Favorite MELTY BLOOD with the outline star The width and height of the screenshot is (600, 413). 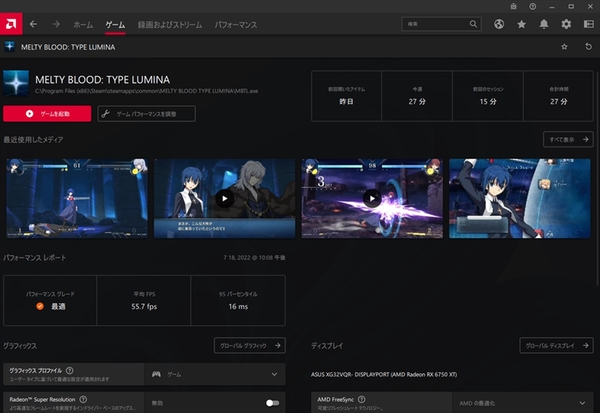(564, 47)
